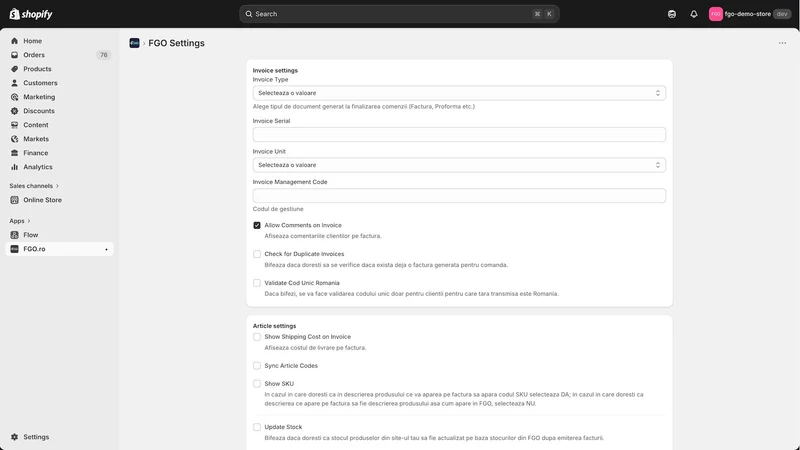The height and width of the screenshot is (450, 800).
Task: Uncheck Allow Comments on Invoice
Action: 257,225
